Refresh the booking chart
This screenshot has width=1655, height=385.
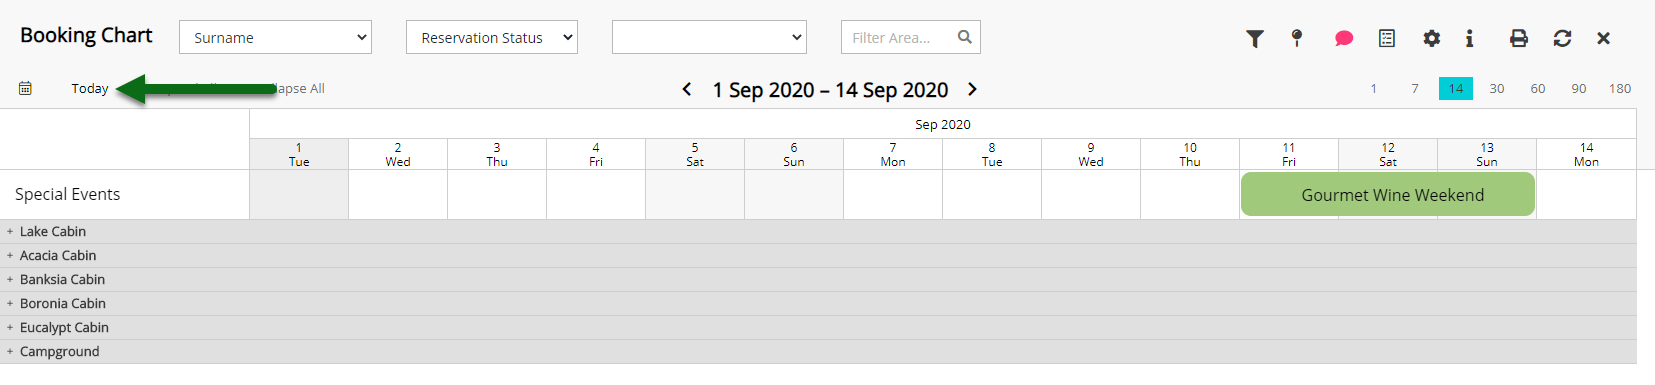click(x=1562, y=38)
